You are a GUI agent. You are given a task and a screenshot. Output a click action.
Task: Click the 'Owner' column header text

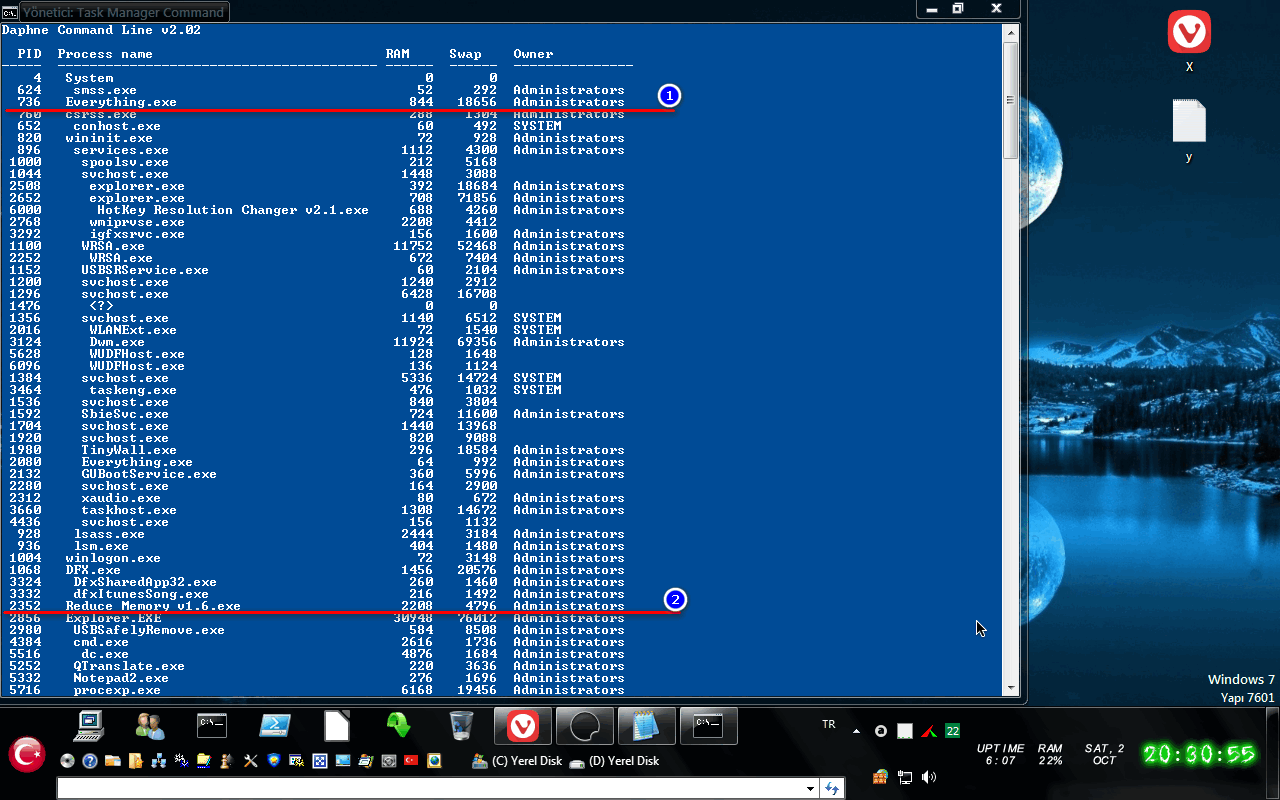533,54
